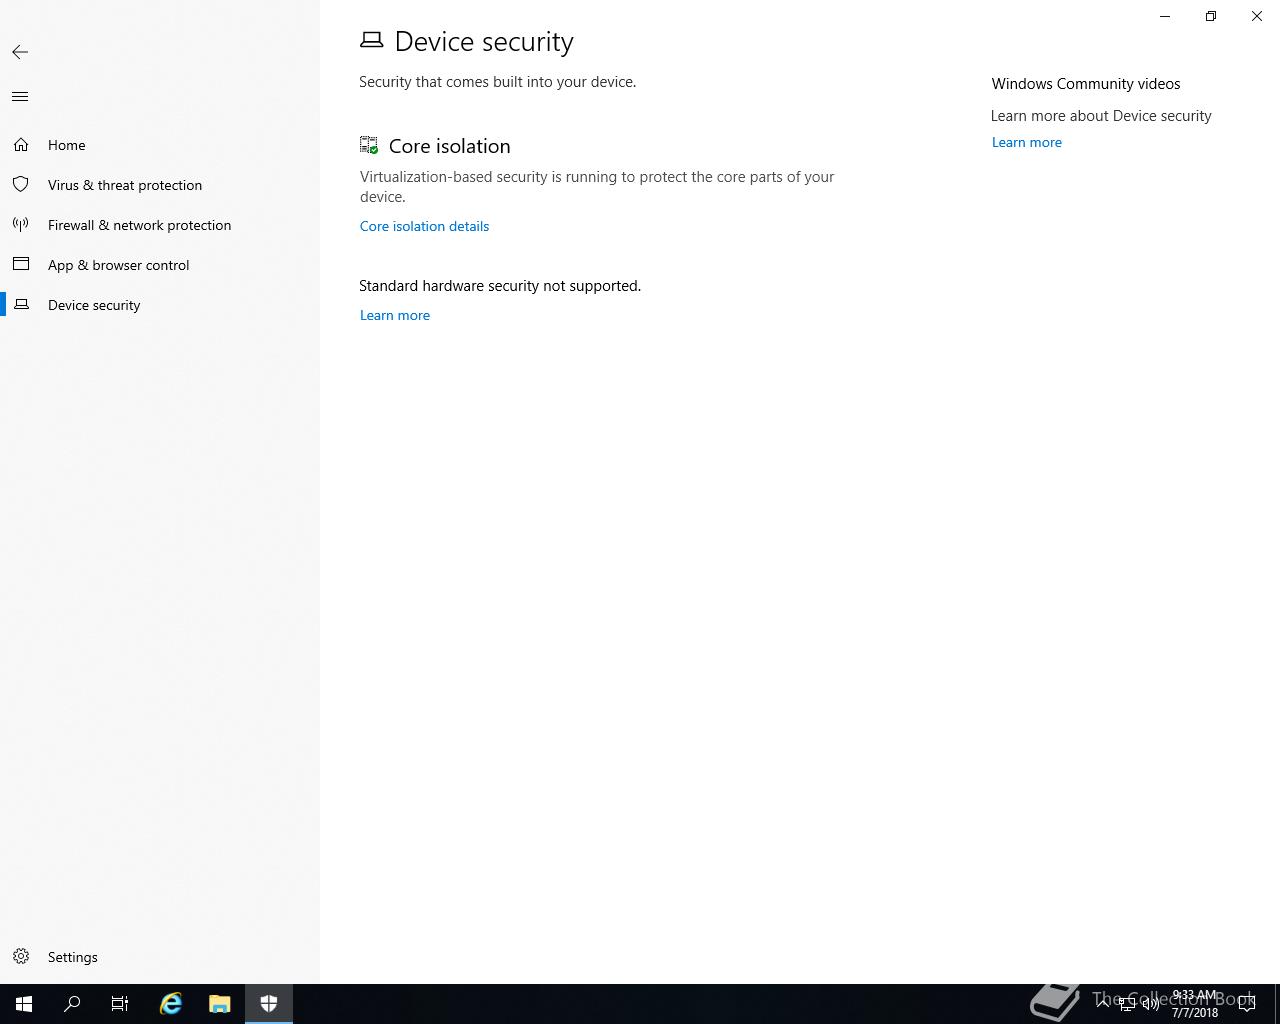The width and height of the screenshot is (1280, 1024).
Task: Click 'Windows Community videos' heading
Action: (1086, 84)
